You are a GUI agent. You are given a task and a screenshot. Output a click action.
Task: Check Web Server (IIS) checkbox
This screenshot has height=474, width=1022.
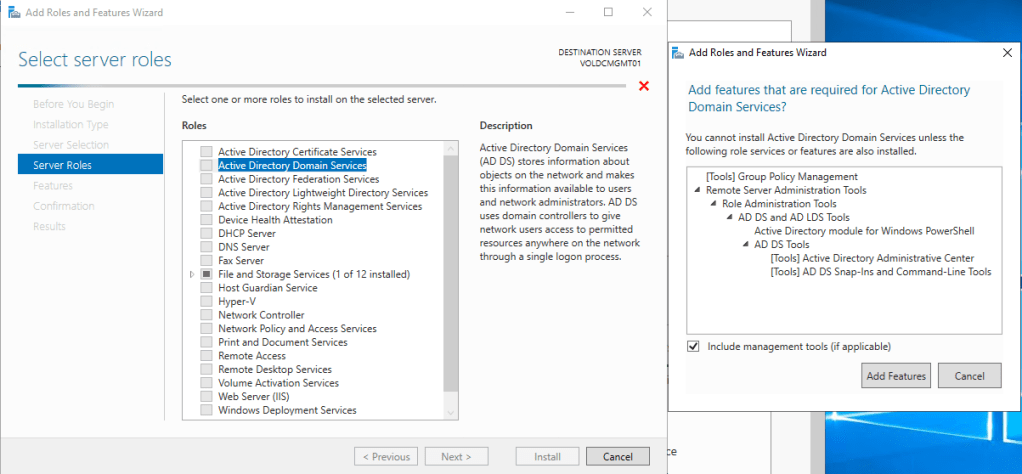tap(206, 396)
